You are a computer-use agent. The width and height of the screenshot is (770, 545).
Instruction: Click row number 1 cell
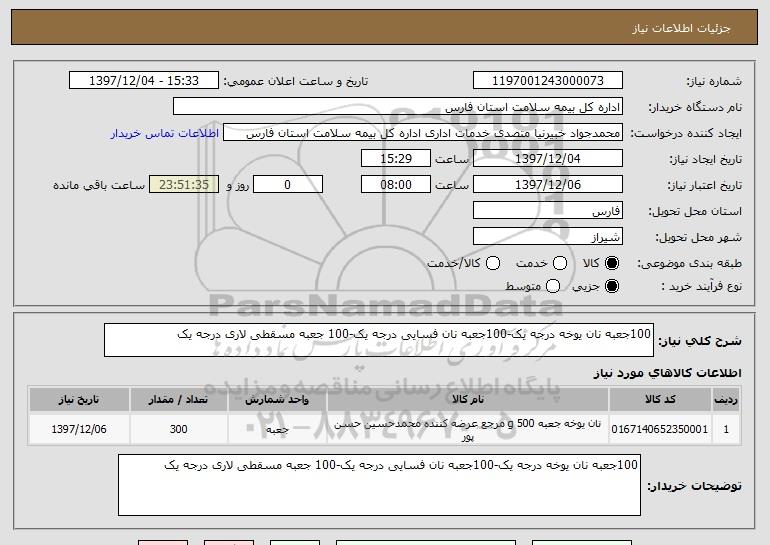(726, 429)
